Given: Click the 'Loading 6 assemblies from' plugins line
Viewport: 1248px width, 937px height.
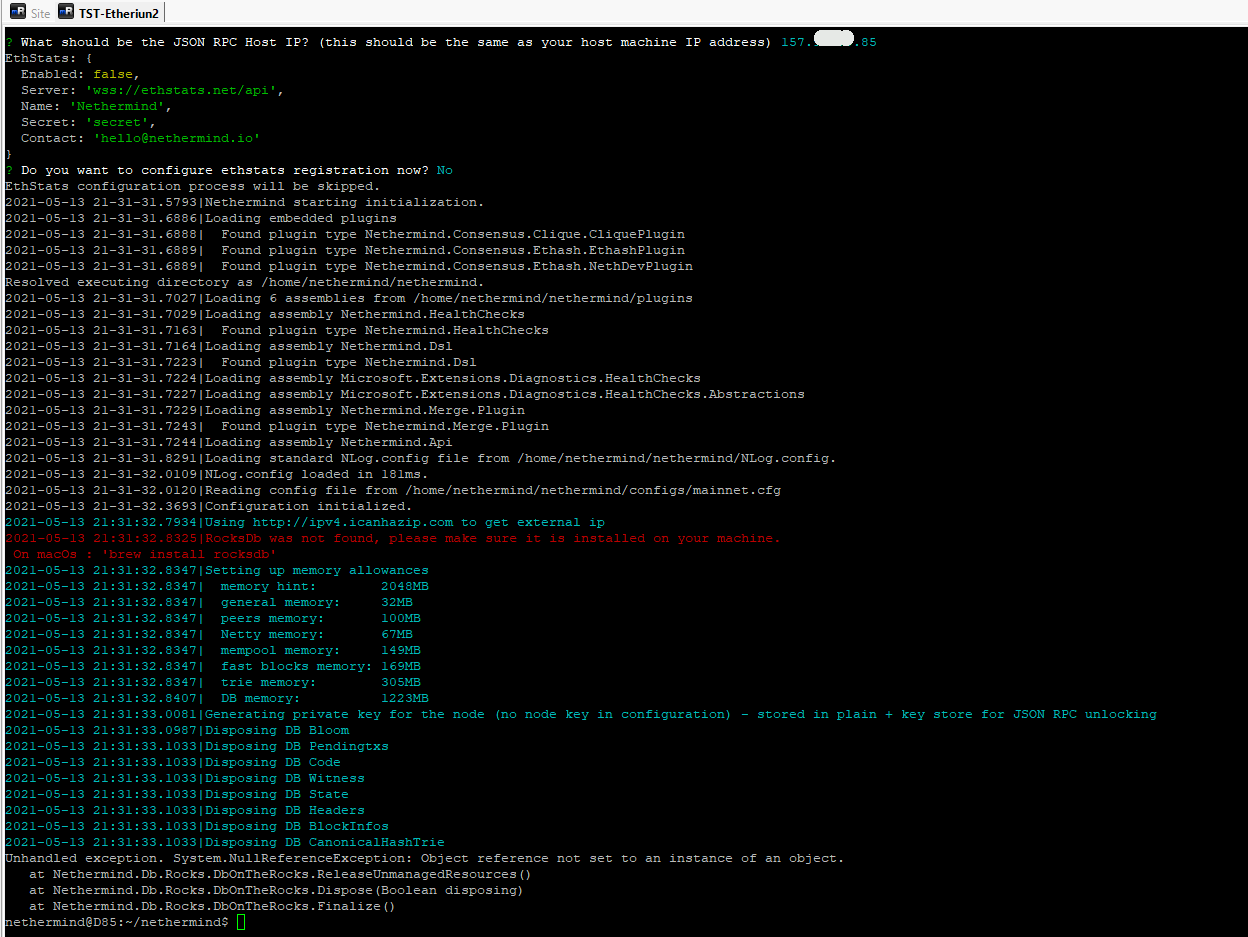Looking at the screenshot, I should tap(349, 298).
